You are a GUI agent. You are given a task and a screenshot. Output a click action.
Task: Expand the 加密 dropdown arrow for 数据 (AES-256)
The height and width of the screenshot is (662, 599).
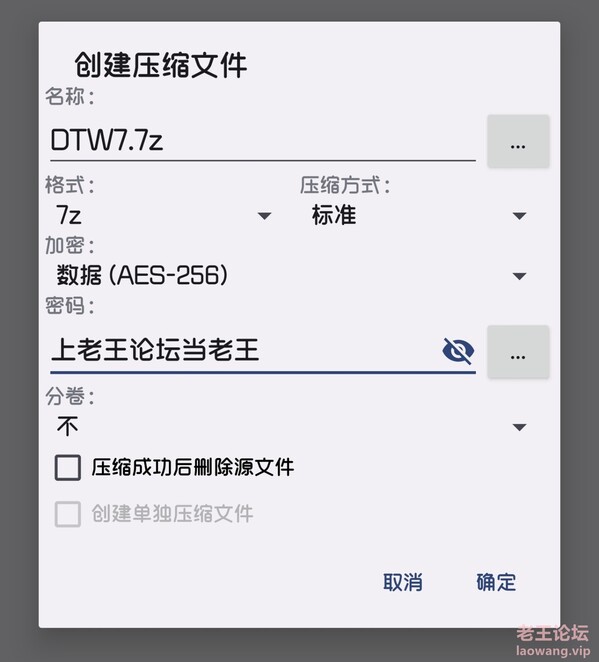519,277
